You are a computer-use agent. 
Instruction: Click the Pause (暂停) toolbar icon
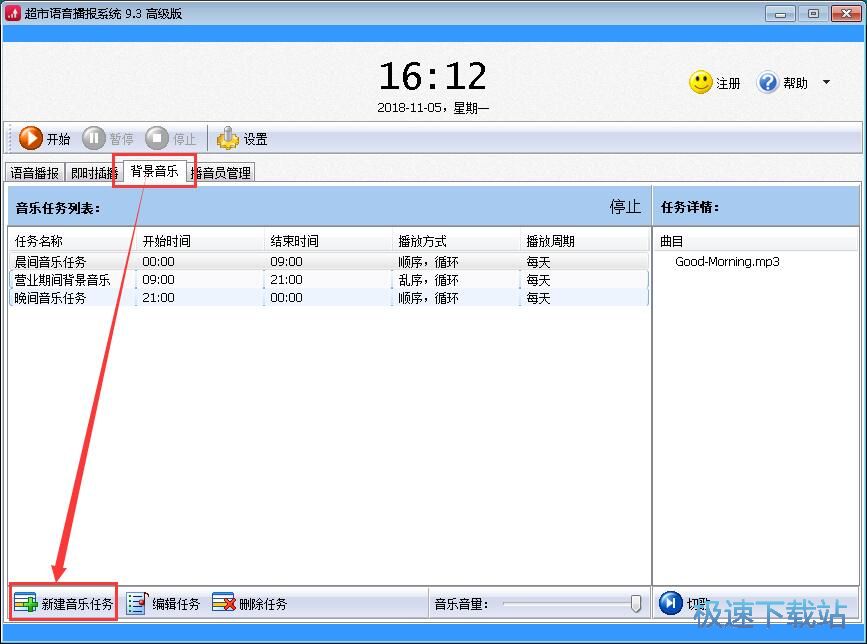(93, 138)
